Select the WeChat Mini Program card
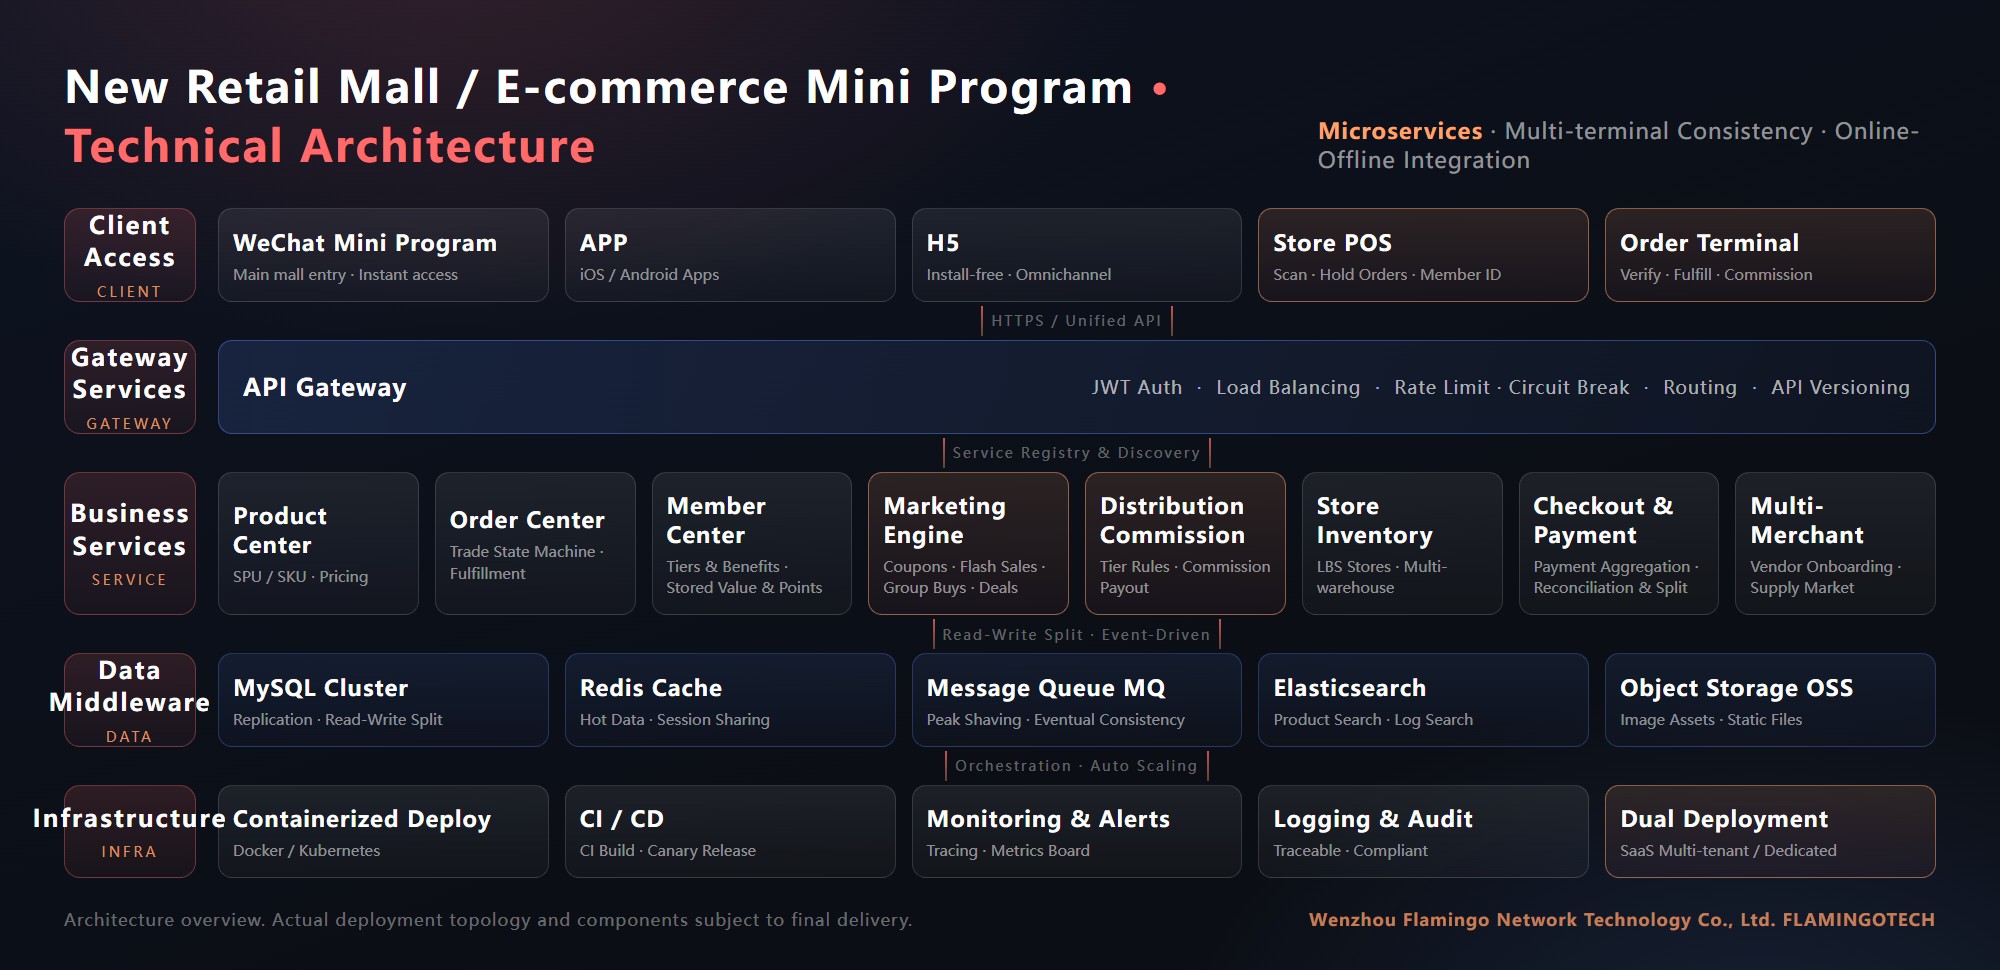 [x=383, y=255]
